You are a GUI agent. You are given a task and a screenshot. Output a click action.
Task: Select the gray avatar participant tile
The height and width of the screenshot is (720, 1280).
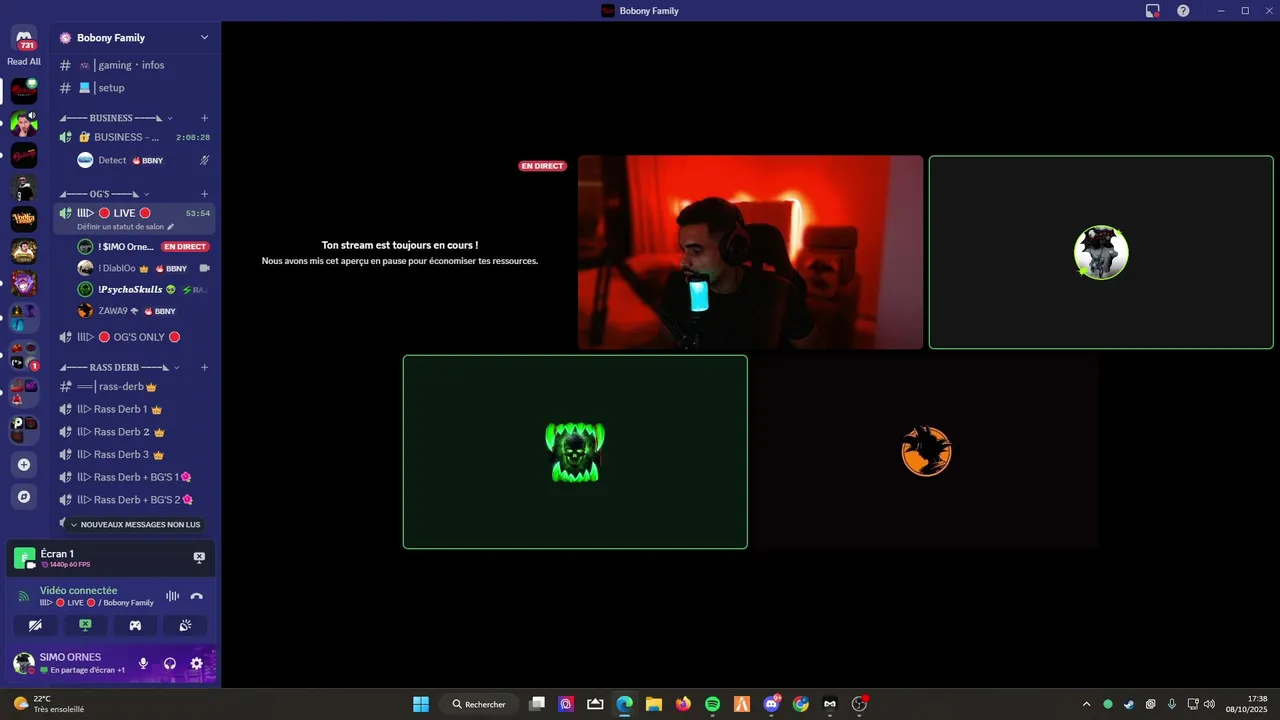[x=1101, y=252]
